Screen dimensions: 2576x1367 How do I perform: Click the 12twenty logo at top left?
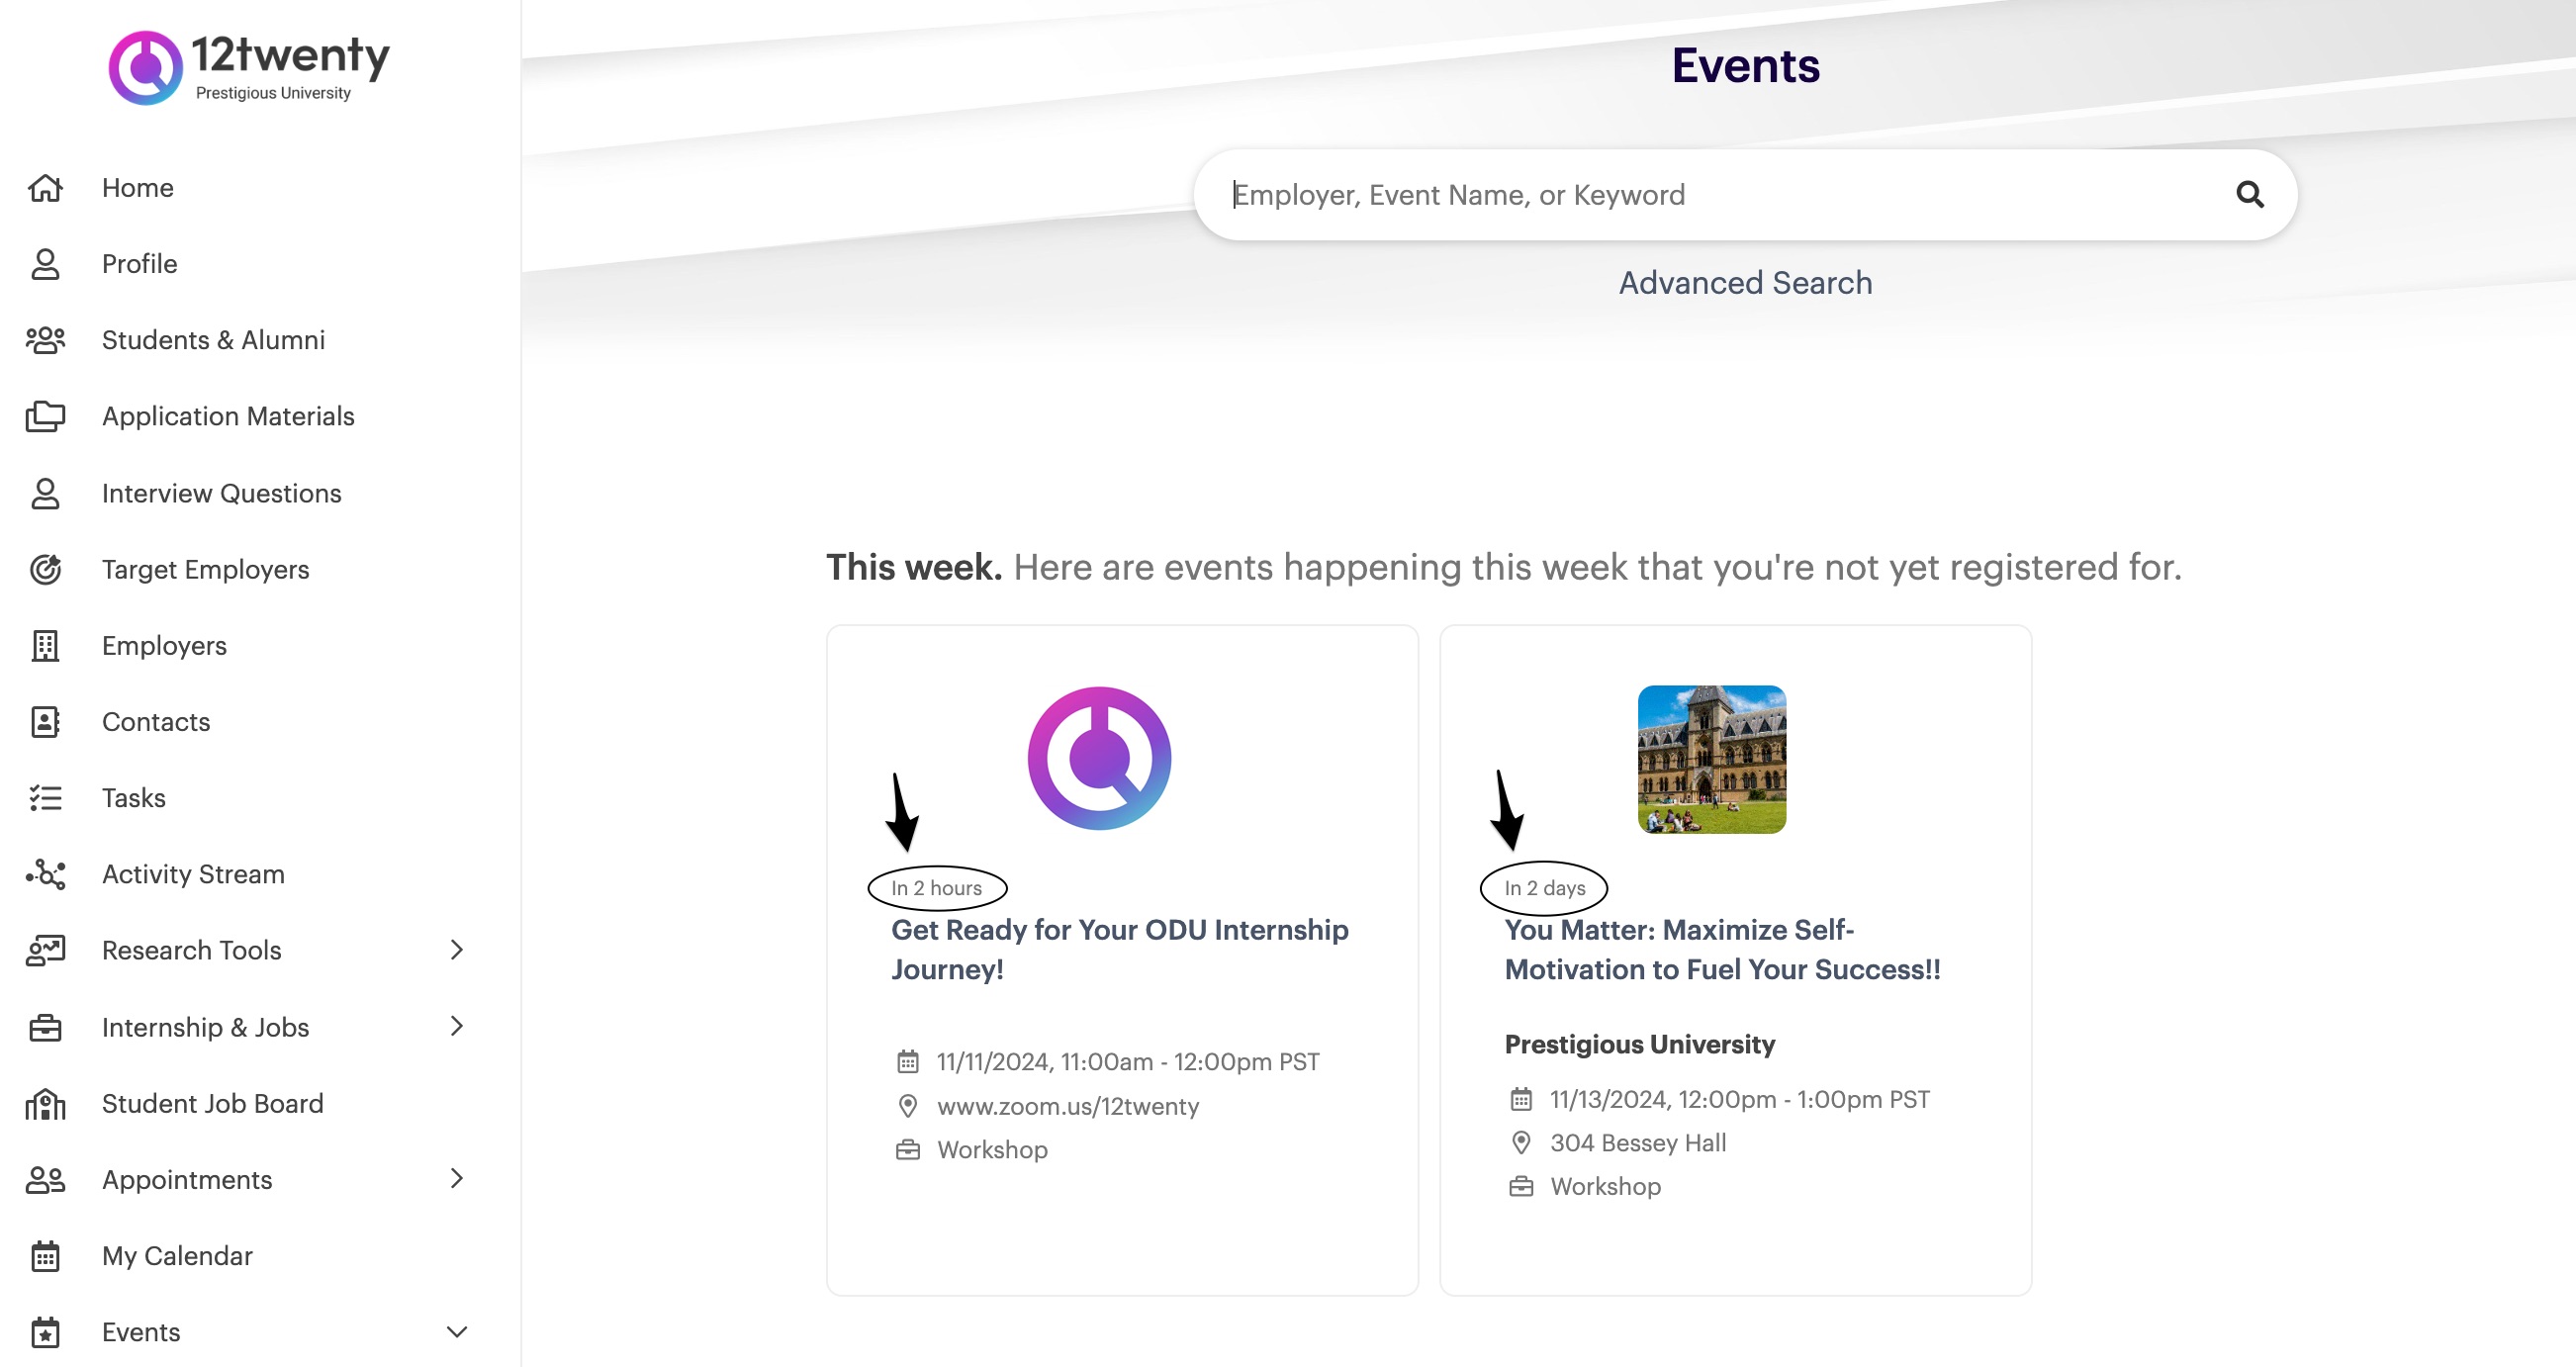tap(248, 67)
